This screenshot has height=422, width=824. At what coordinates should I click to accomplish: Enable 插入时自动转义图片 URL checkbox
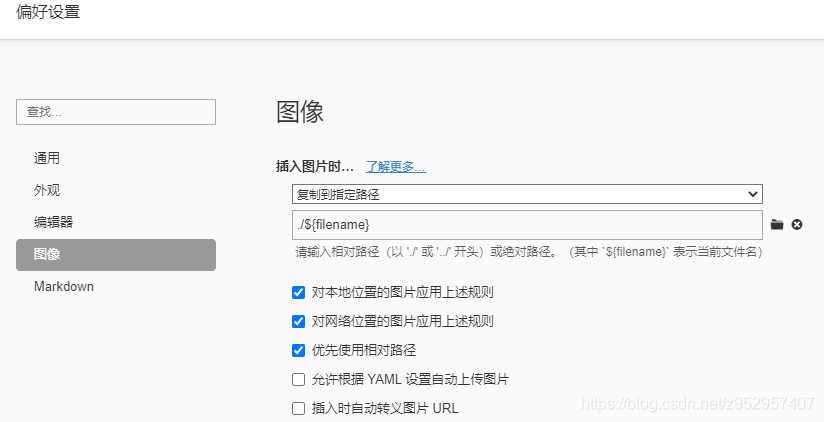pos(298,408)
